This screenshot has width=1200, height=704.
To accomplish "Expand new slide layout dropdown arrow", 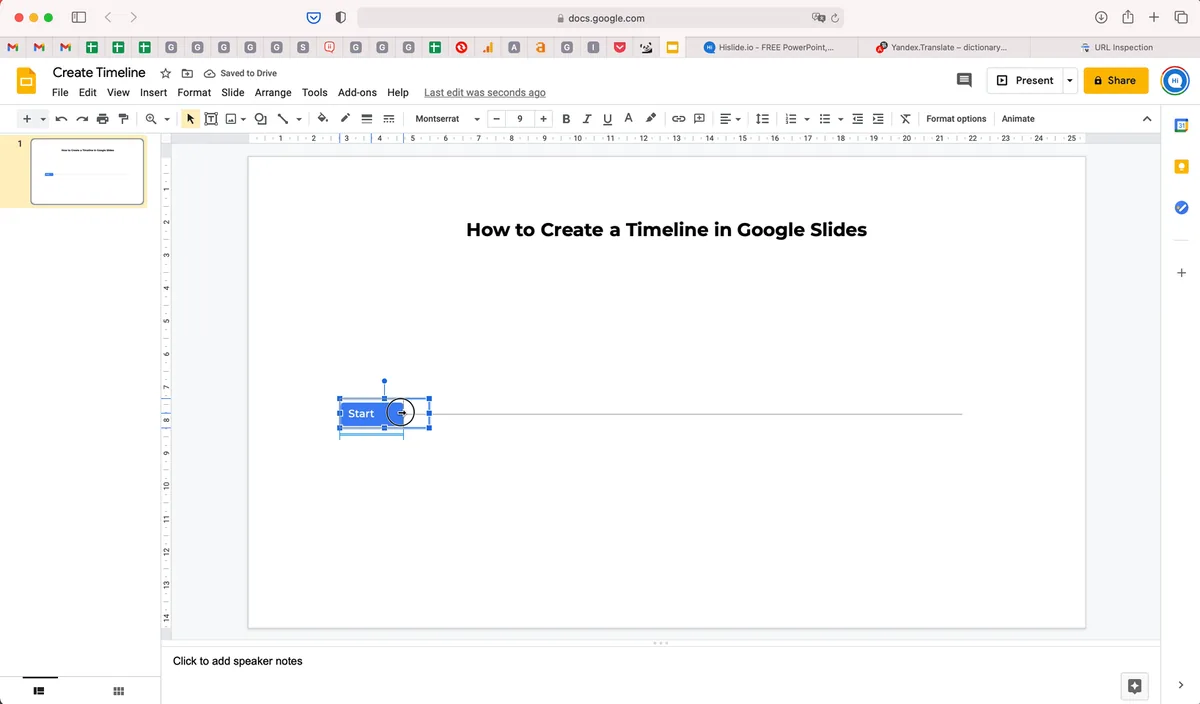I will (x=43, y=119).
